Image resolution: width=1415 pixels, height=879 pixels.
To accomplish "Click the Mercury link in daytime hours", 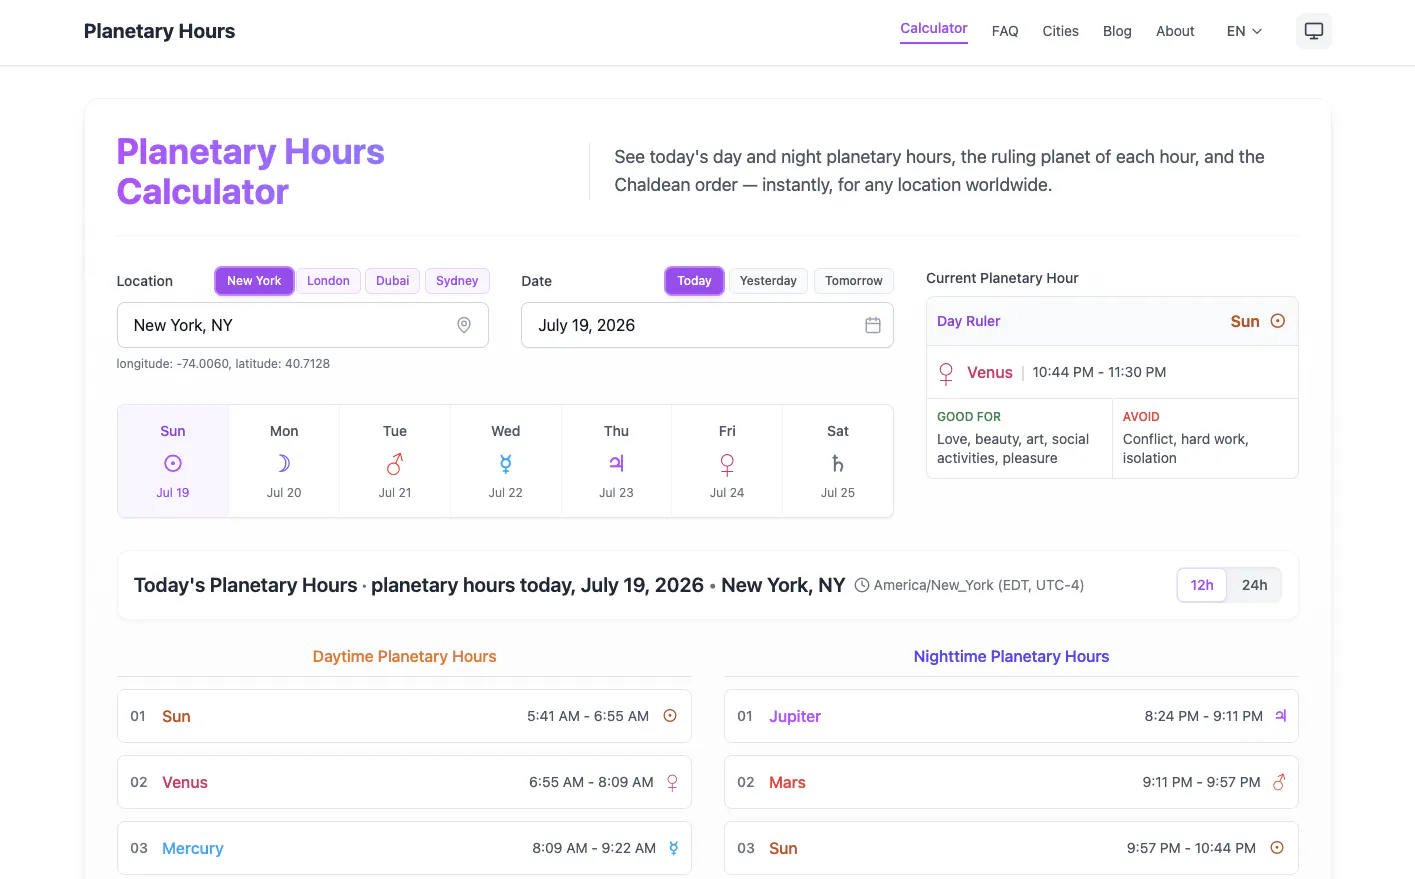I will pos(193,848).
